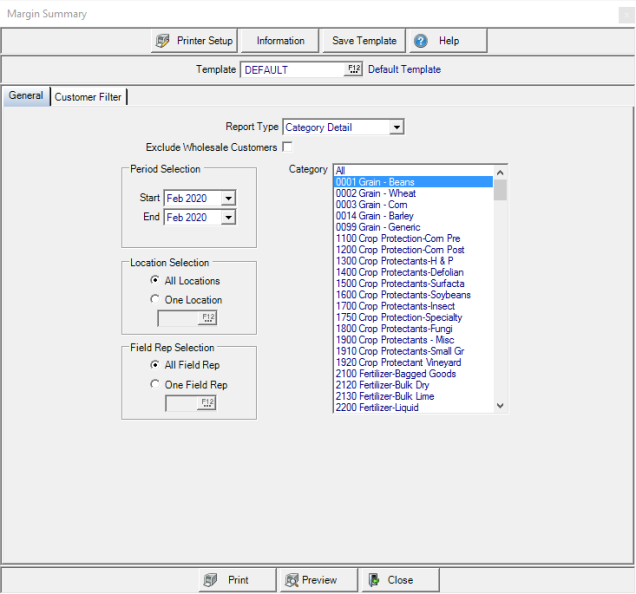636x594 pixels.
Task: Switch to the General tab
Action: pos(26,96)
